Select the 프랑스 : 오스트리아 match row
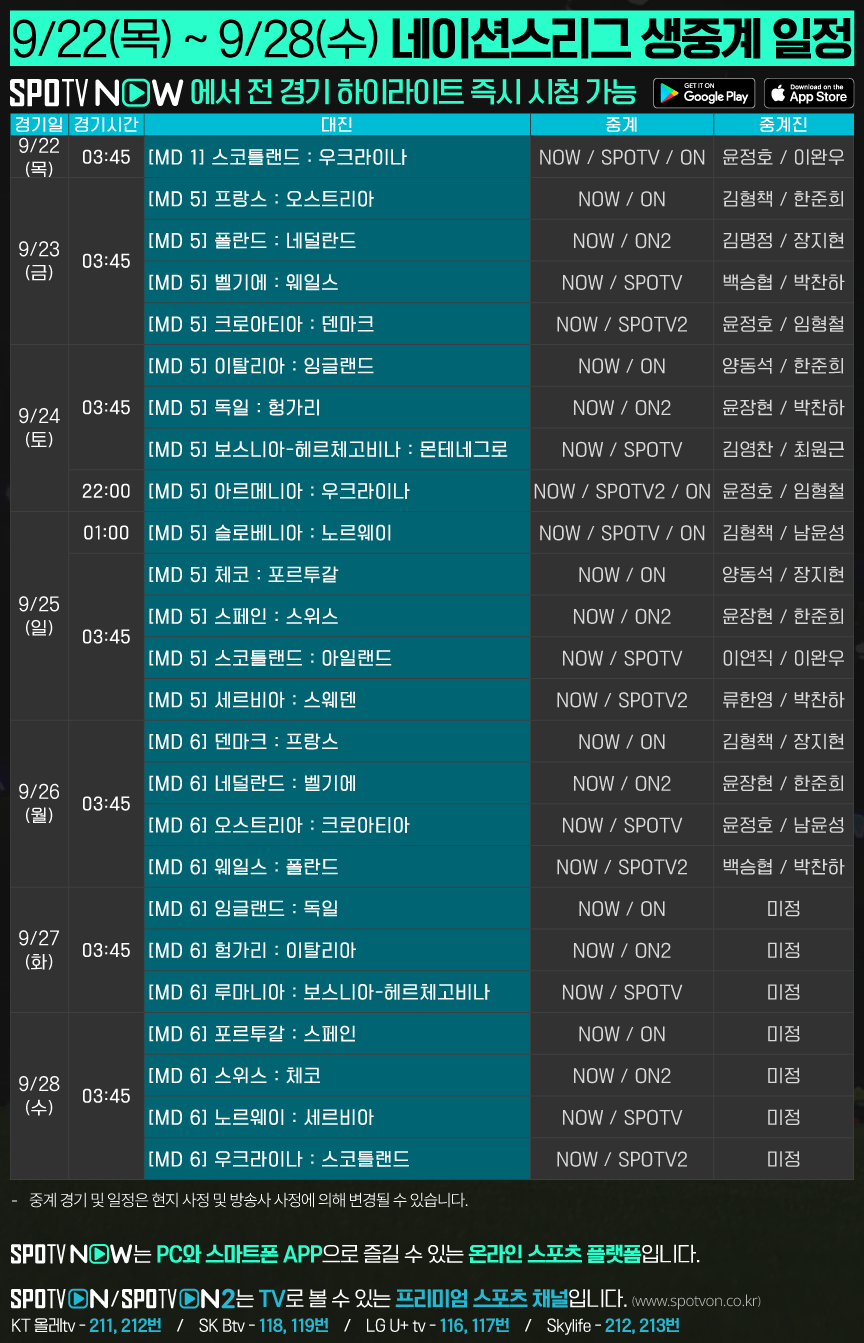The height and width of the screenshot is (1343, 864). [x=337, y=199]
